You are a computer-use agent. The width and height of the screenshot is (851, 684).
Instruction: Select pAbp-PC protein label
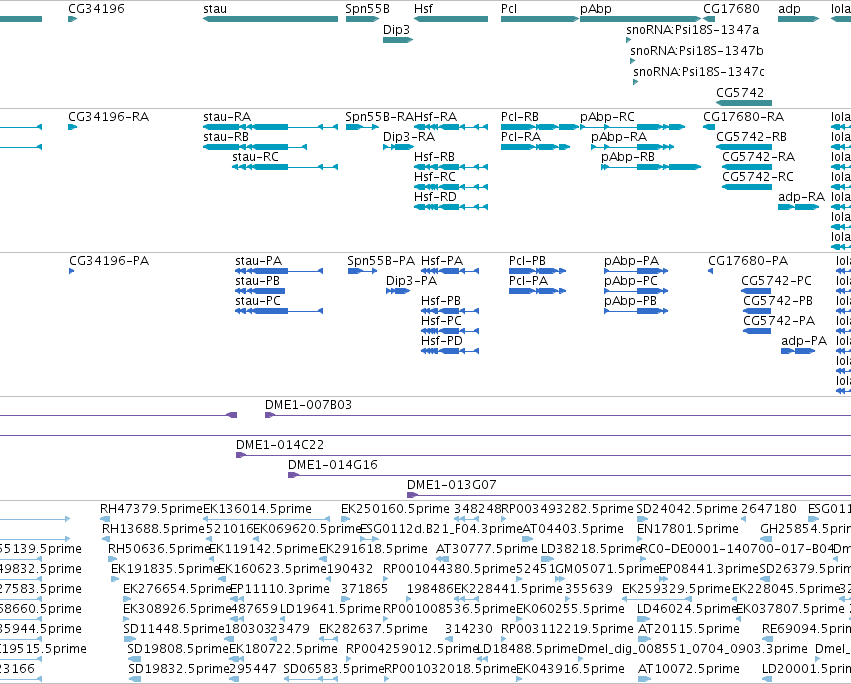coord(631,281)
